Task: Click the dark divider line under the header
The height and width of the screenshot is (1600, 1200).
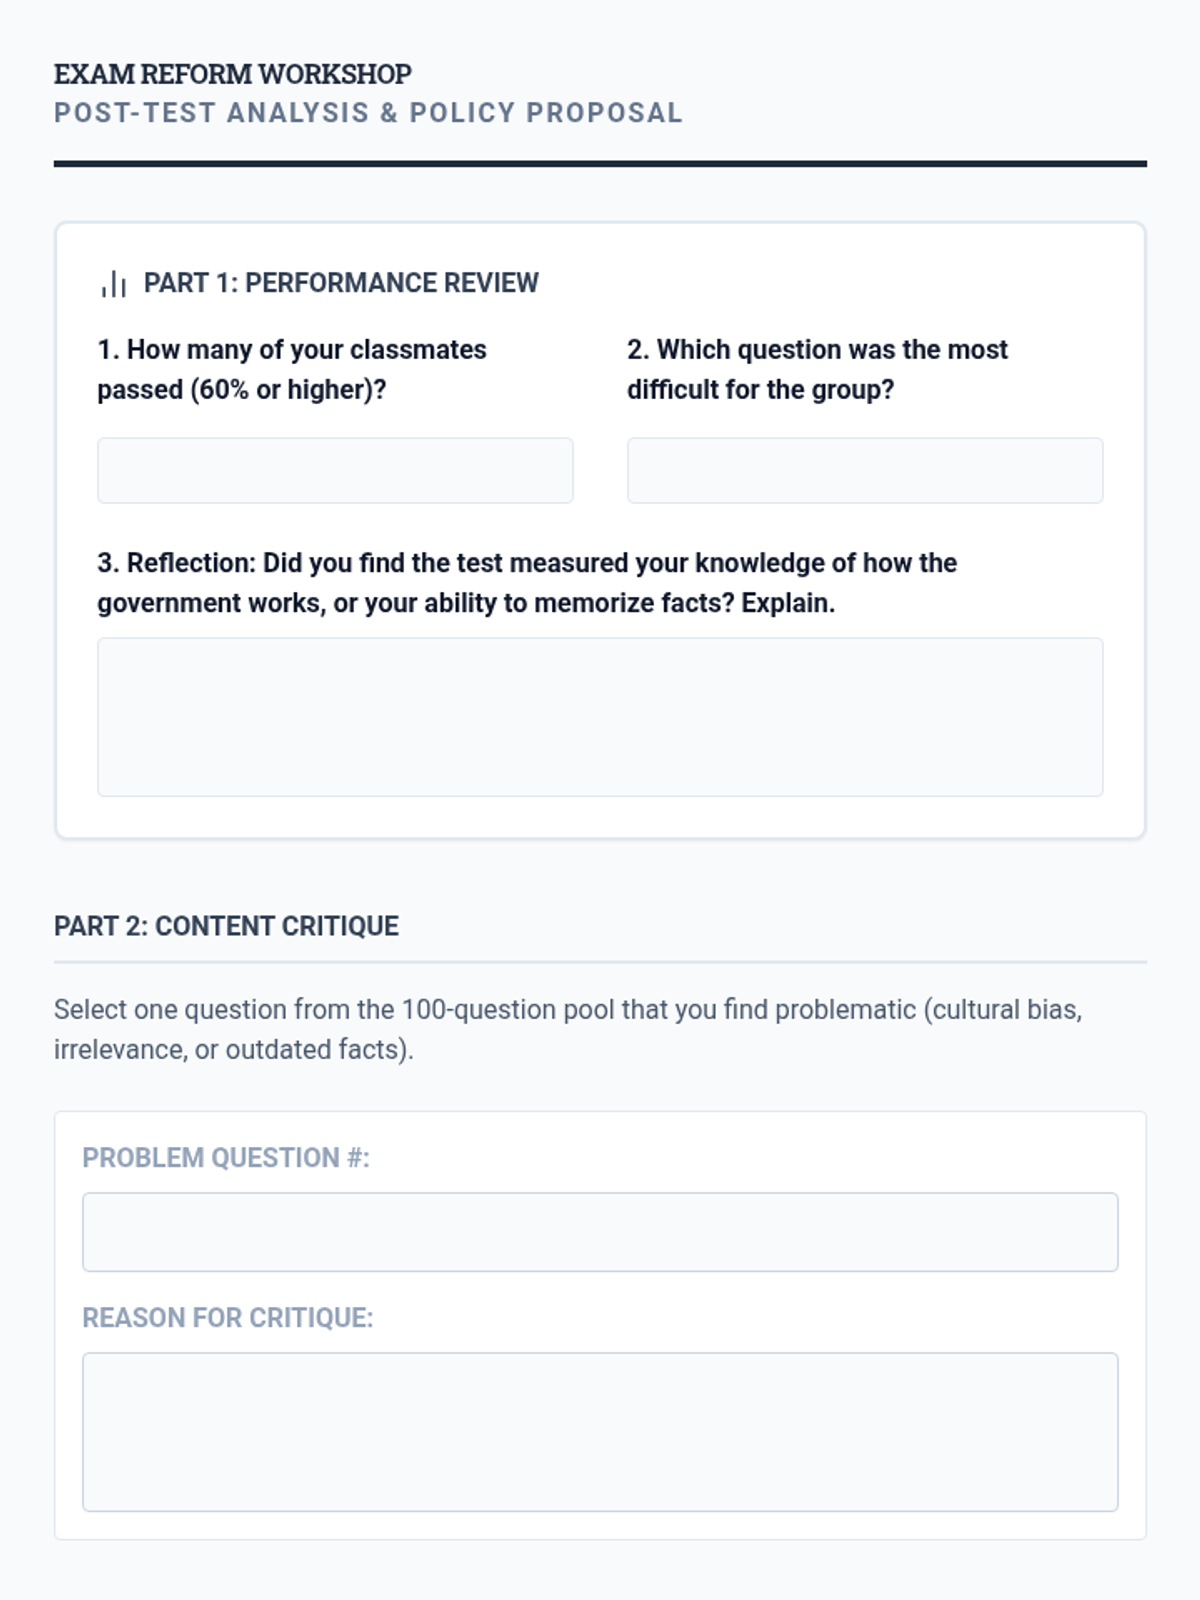Action: pyautogui.click(x=600, y=164)
